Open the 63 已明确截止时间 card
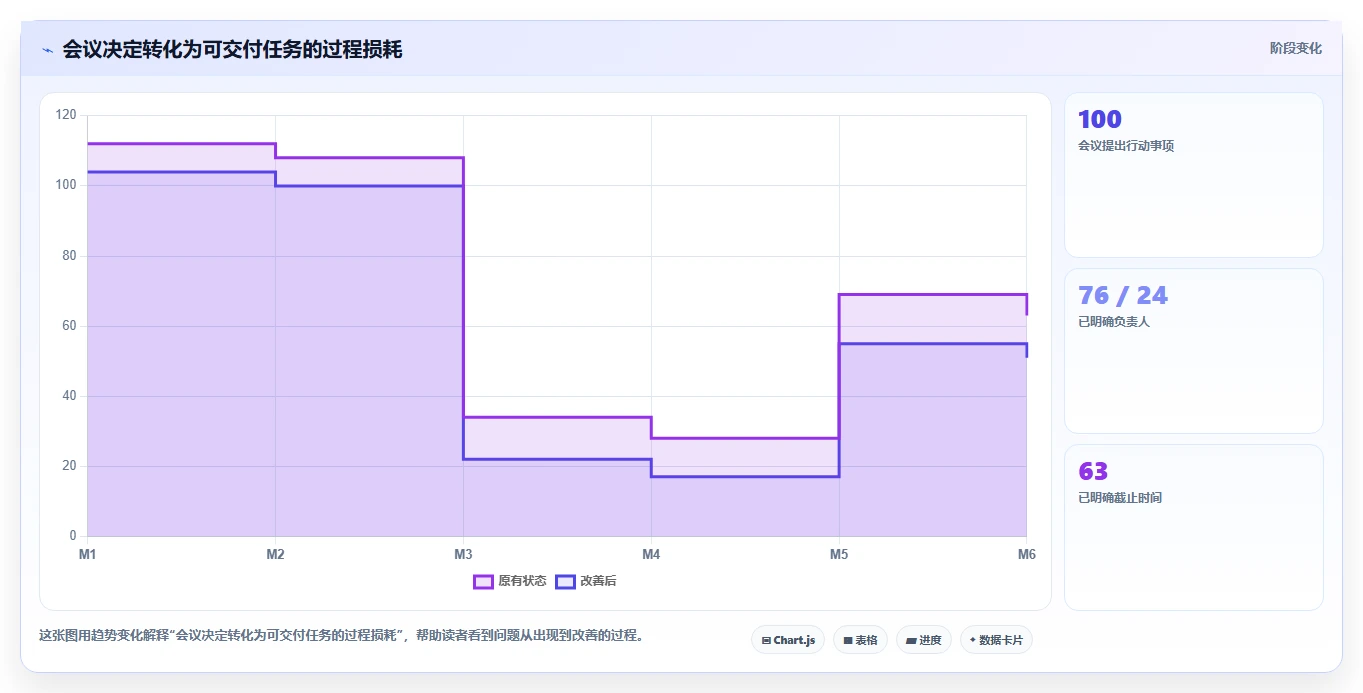Viewport: 1363px width, 693px height. [1194, 527]
